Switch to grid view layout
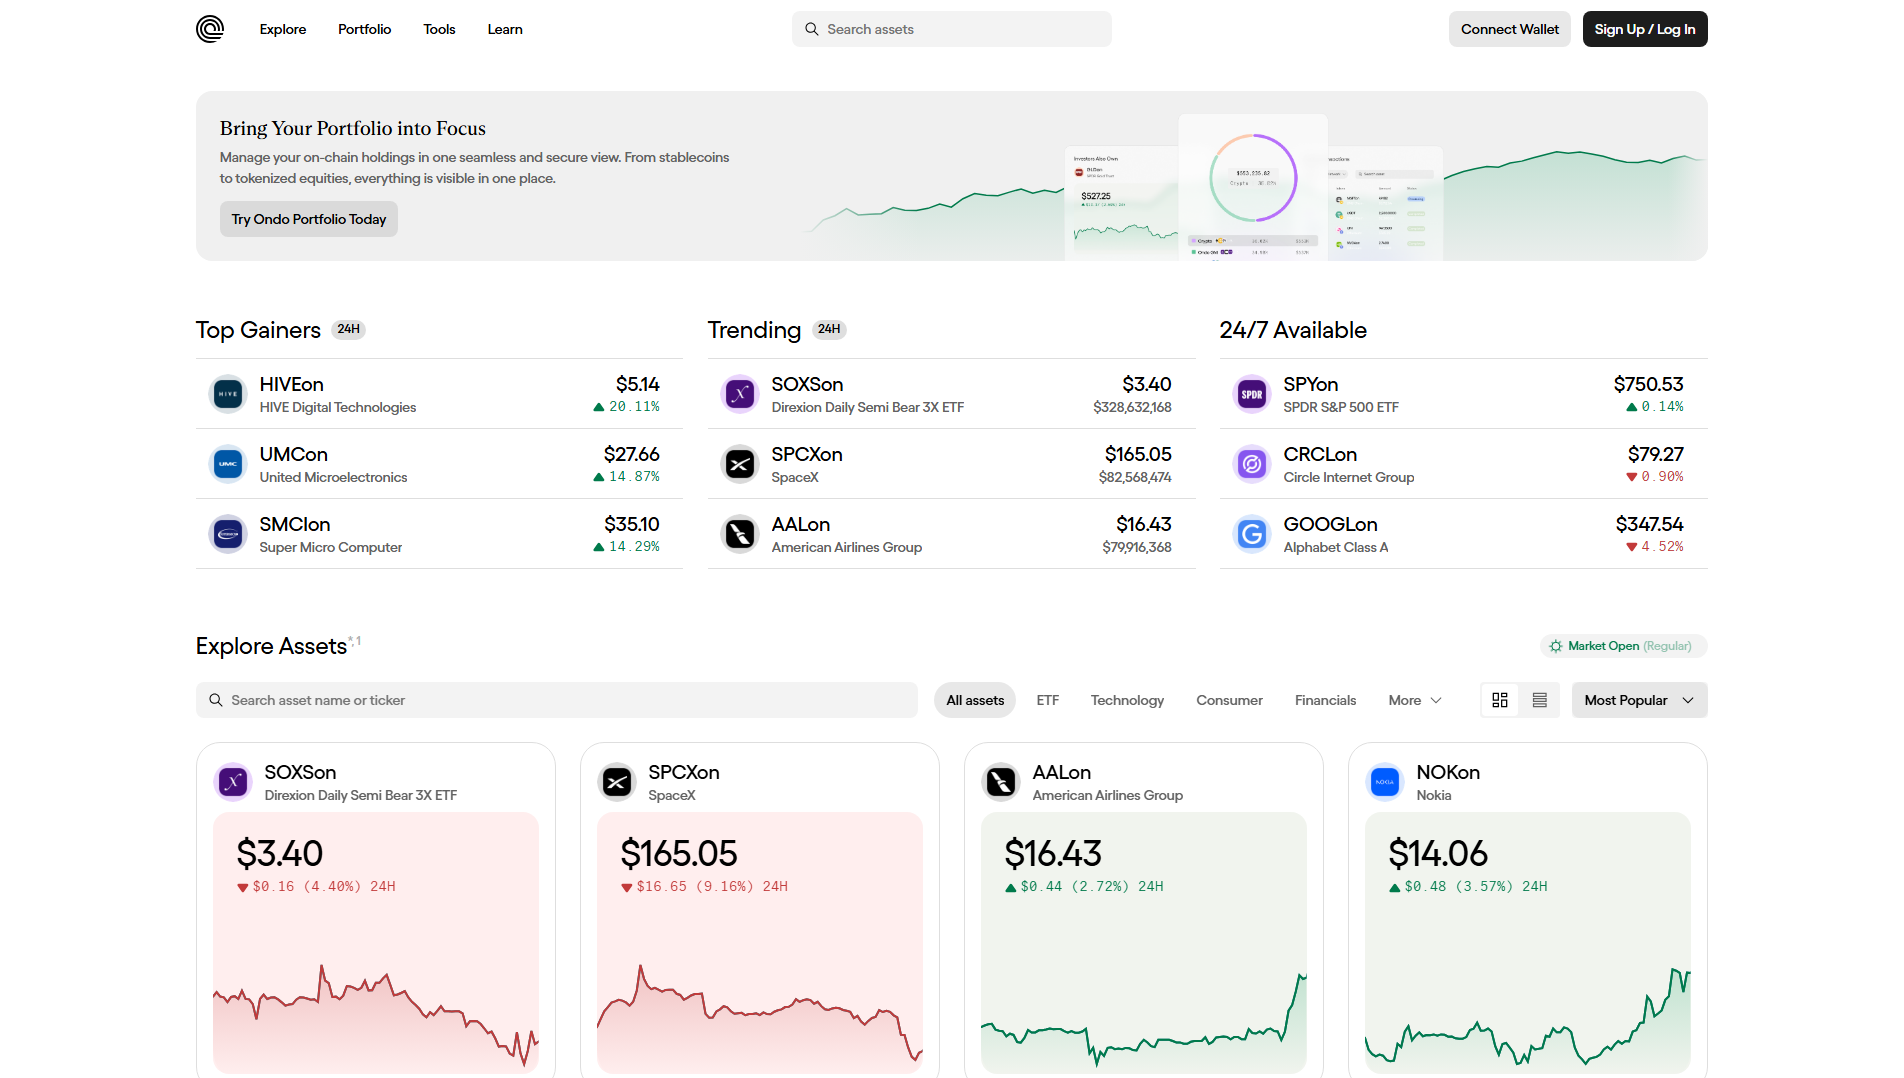 [x=1500, y=700]
